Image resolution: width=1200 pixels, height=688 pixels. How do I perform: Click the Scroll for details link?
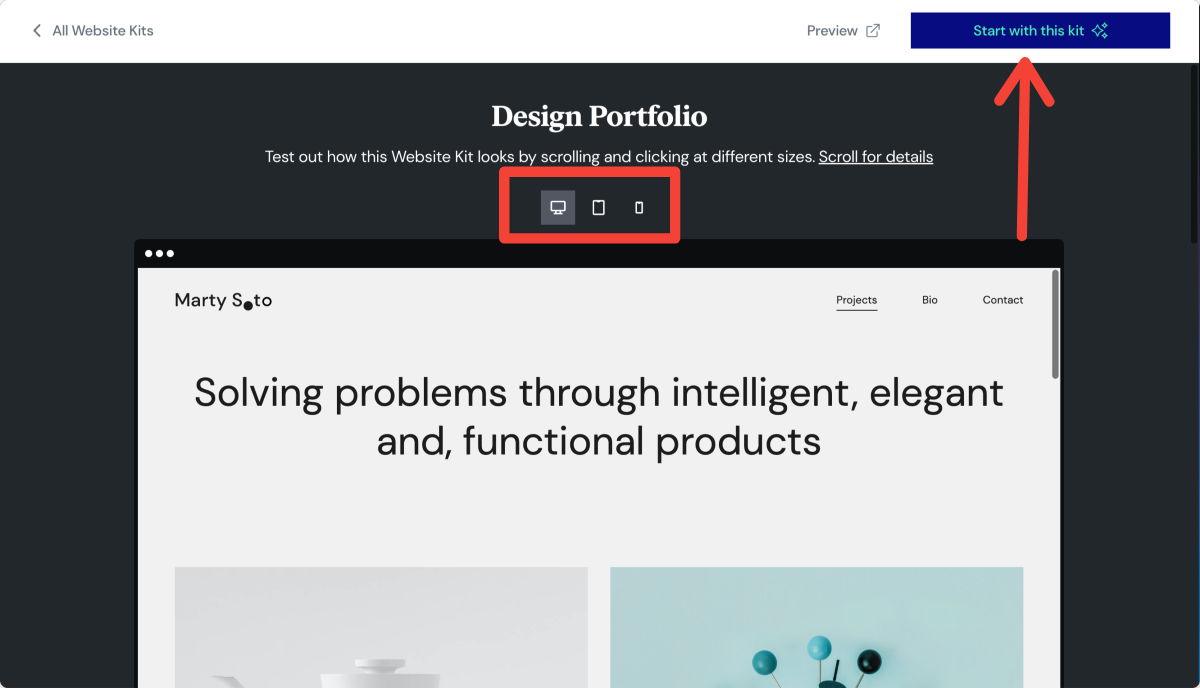(876, 157)
